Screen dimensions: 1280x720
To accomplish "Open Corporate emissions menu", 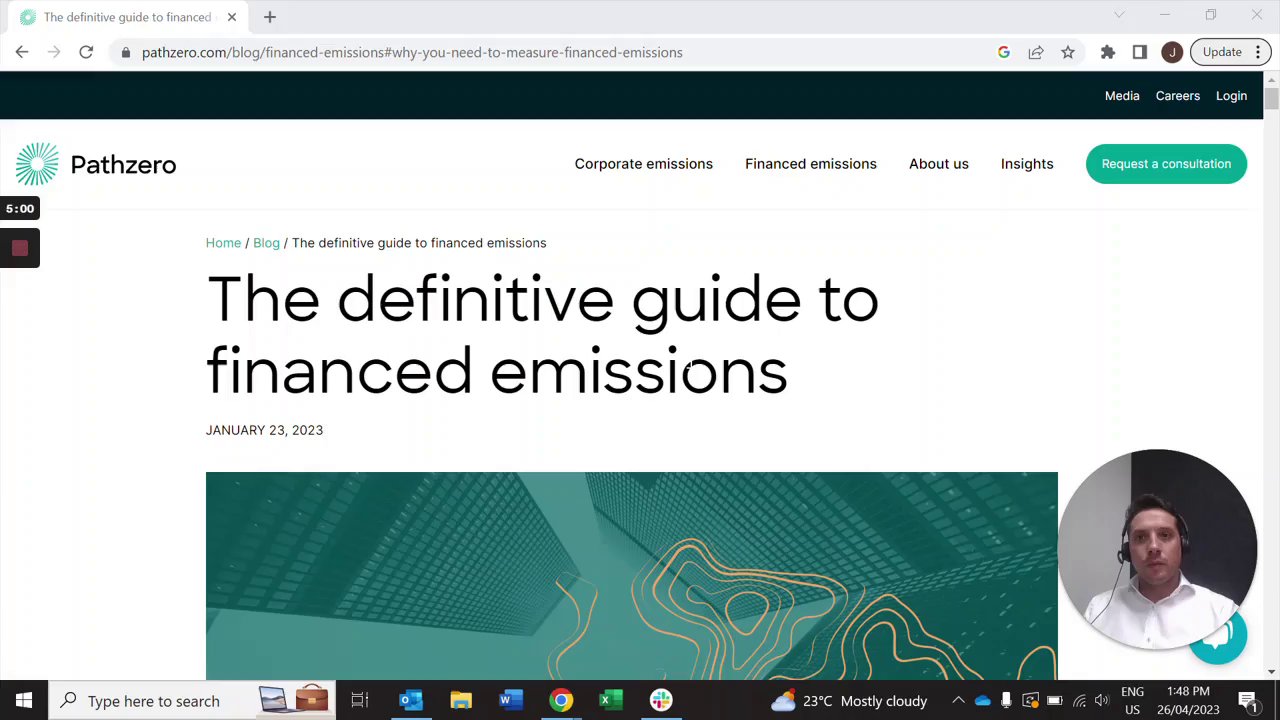I will click(644, 164).
